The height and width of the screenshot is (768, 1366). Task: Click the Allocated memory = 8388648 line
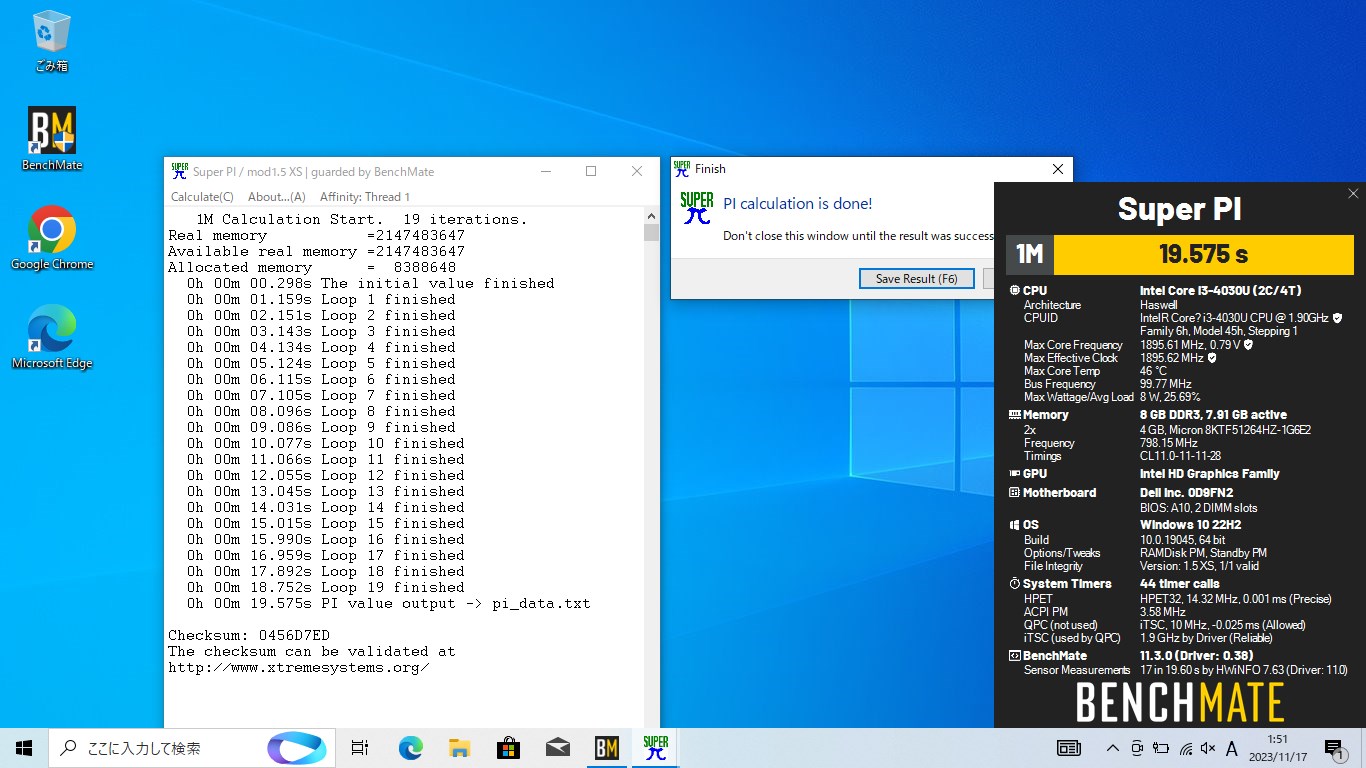(x=312, y=267)
